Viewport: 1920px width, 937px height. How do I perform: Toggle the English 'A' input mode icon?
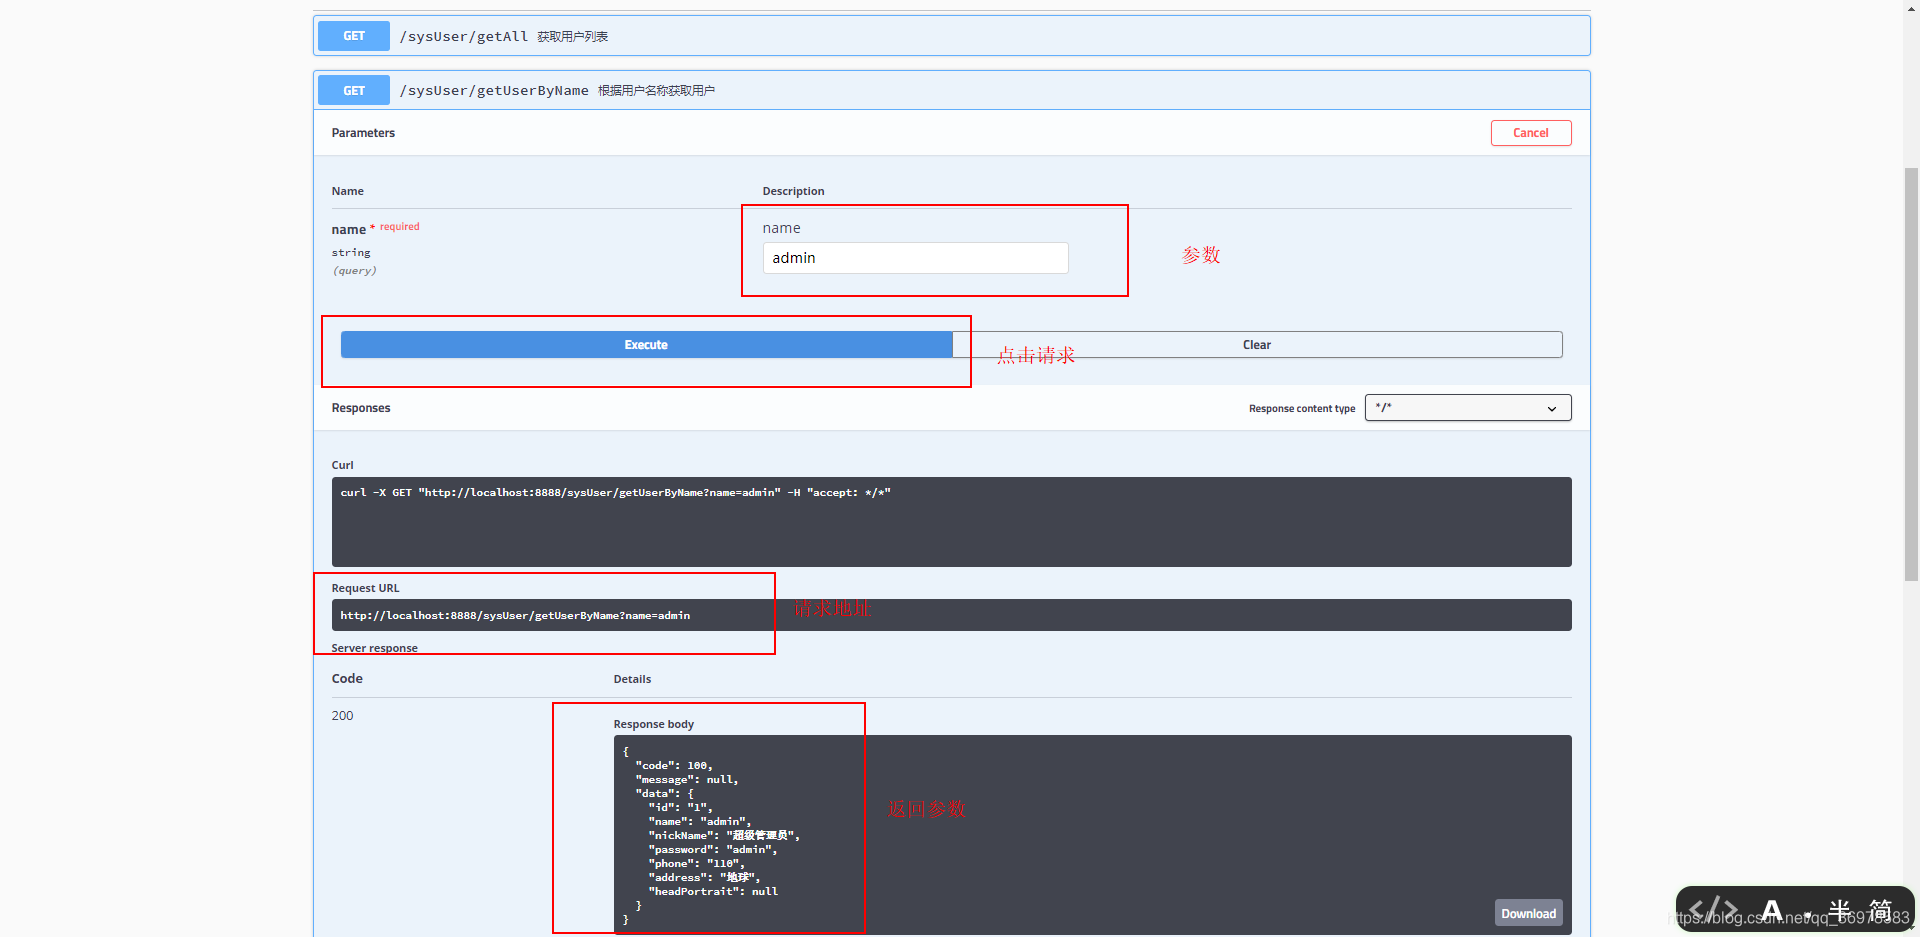(x=1771, y=910)
